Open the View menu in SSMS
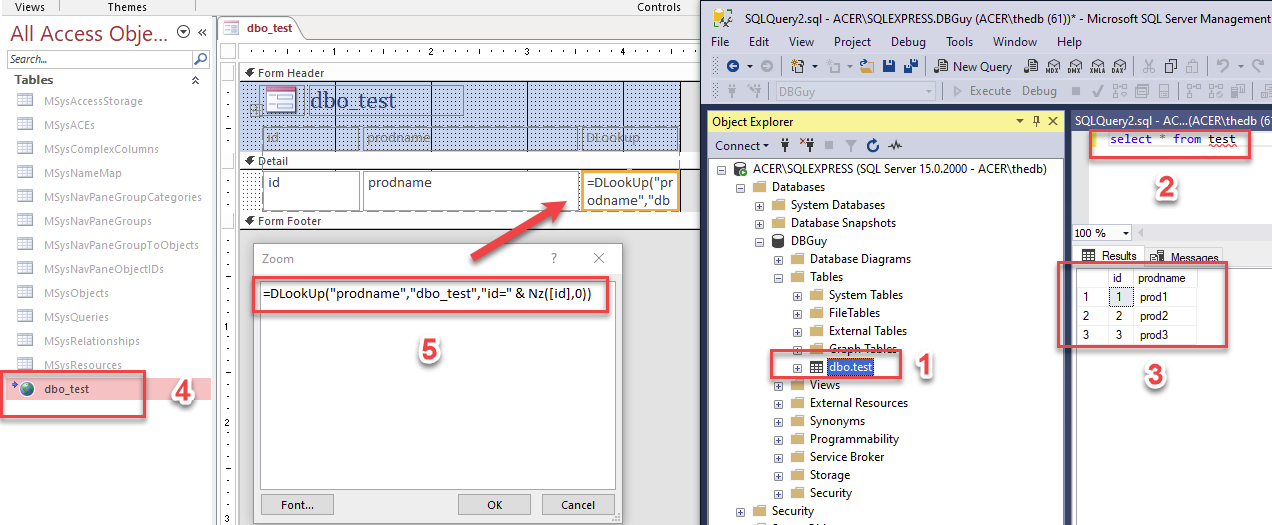 (801, 42)
